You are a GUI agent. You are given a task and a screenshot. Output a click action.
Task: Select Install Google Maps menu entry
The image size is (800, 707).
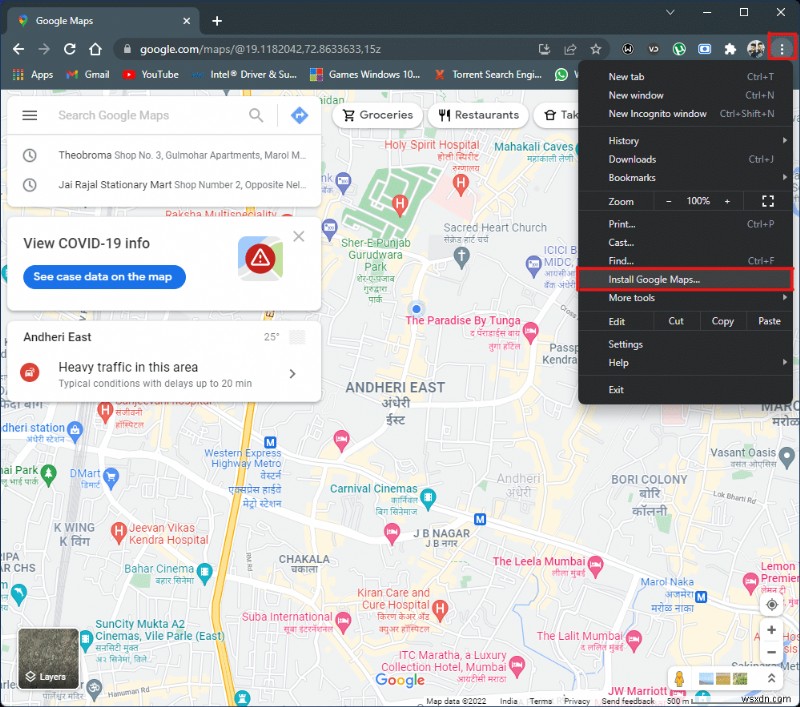[655, 279]
